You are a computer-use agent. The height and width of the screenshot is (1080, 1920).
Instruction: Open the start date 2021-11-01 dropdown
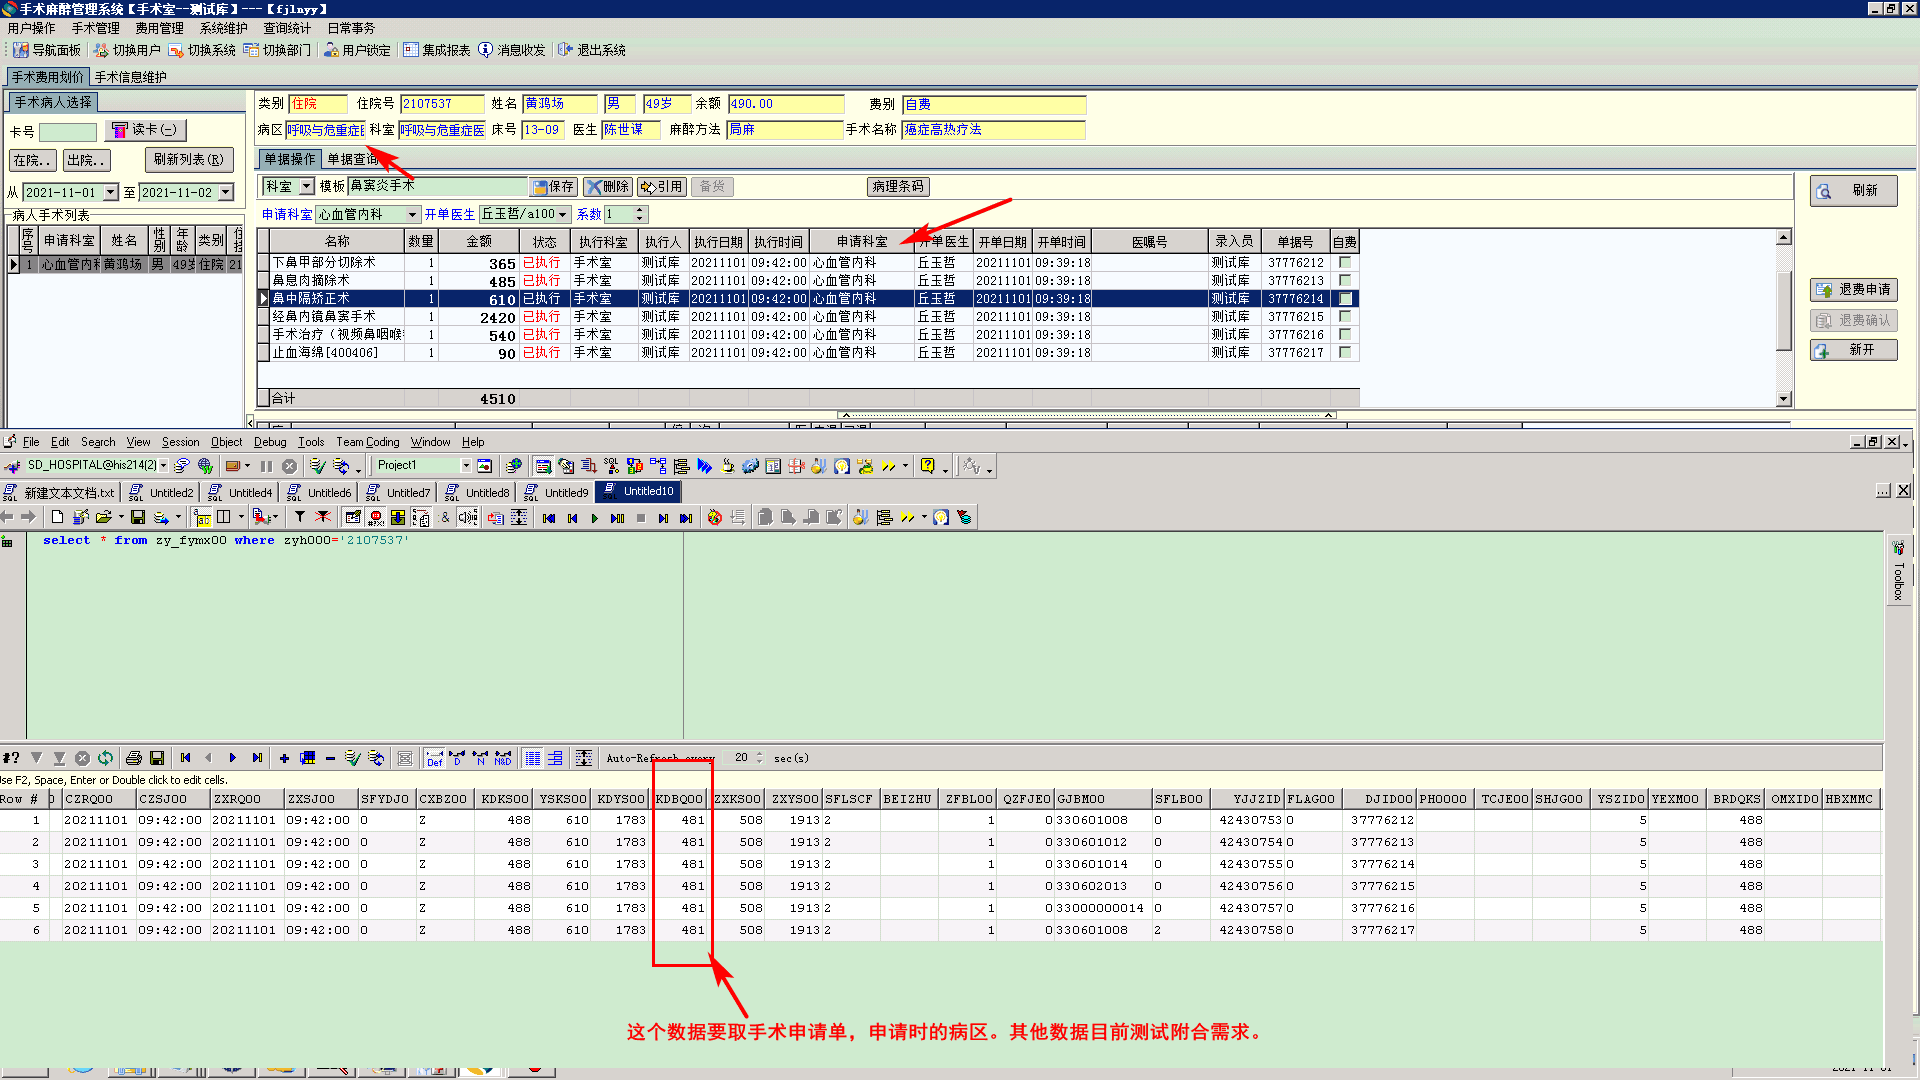(x=111, y=193)
